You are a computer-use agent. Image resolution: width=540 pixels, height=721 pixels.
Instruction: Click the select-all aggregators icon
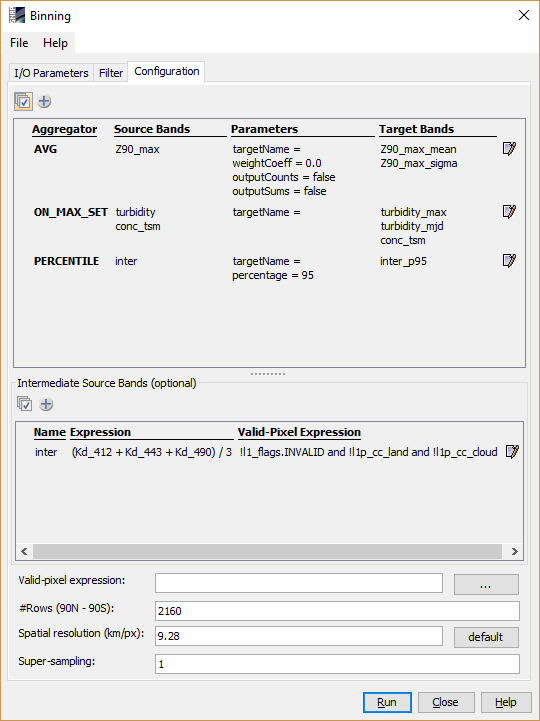(x=23, y=101)
